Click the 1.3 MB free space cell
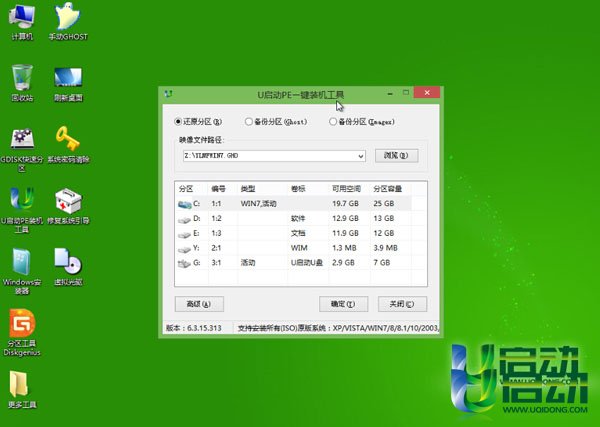This screenshot has width=600, height=427. pos(344,248)
